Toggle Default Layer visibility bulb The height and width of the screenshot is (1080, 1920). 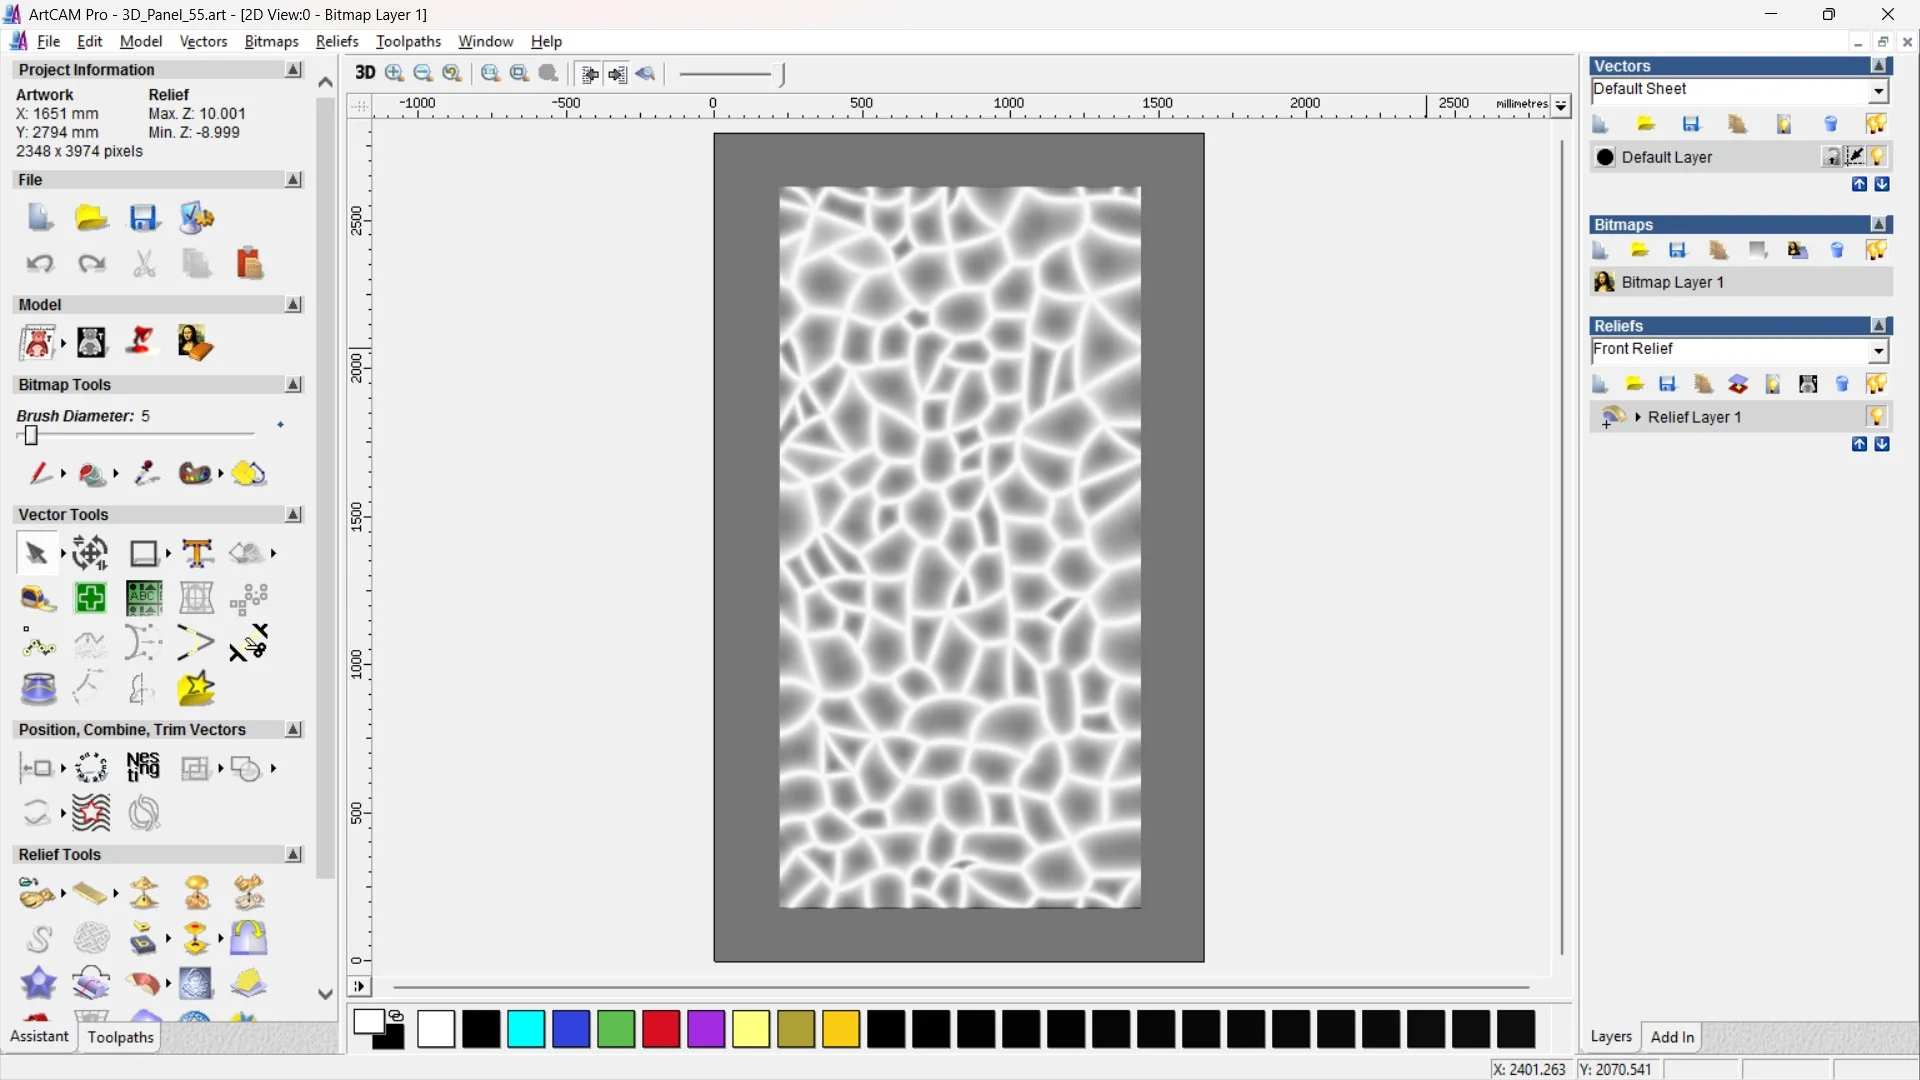pyautogui.click(x=1877, y=157)
